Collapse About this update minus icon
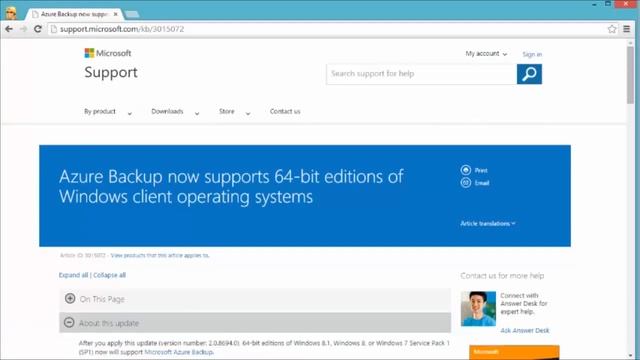640x360 pixels. [69, 322]
